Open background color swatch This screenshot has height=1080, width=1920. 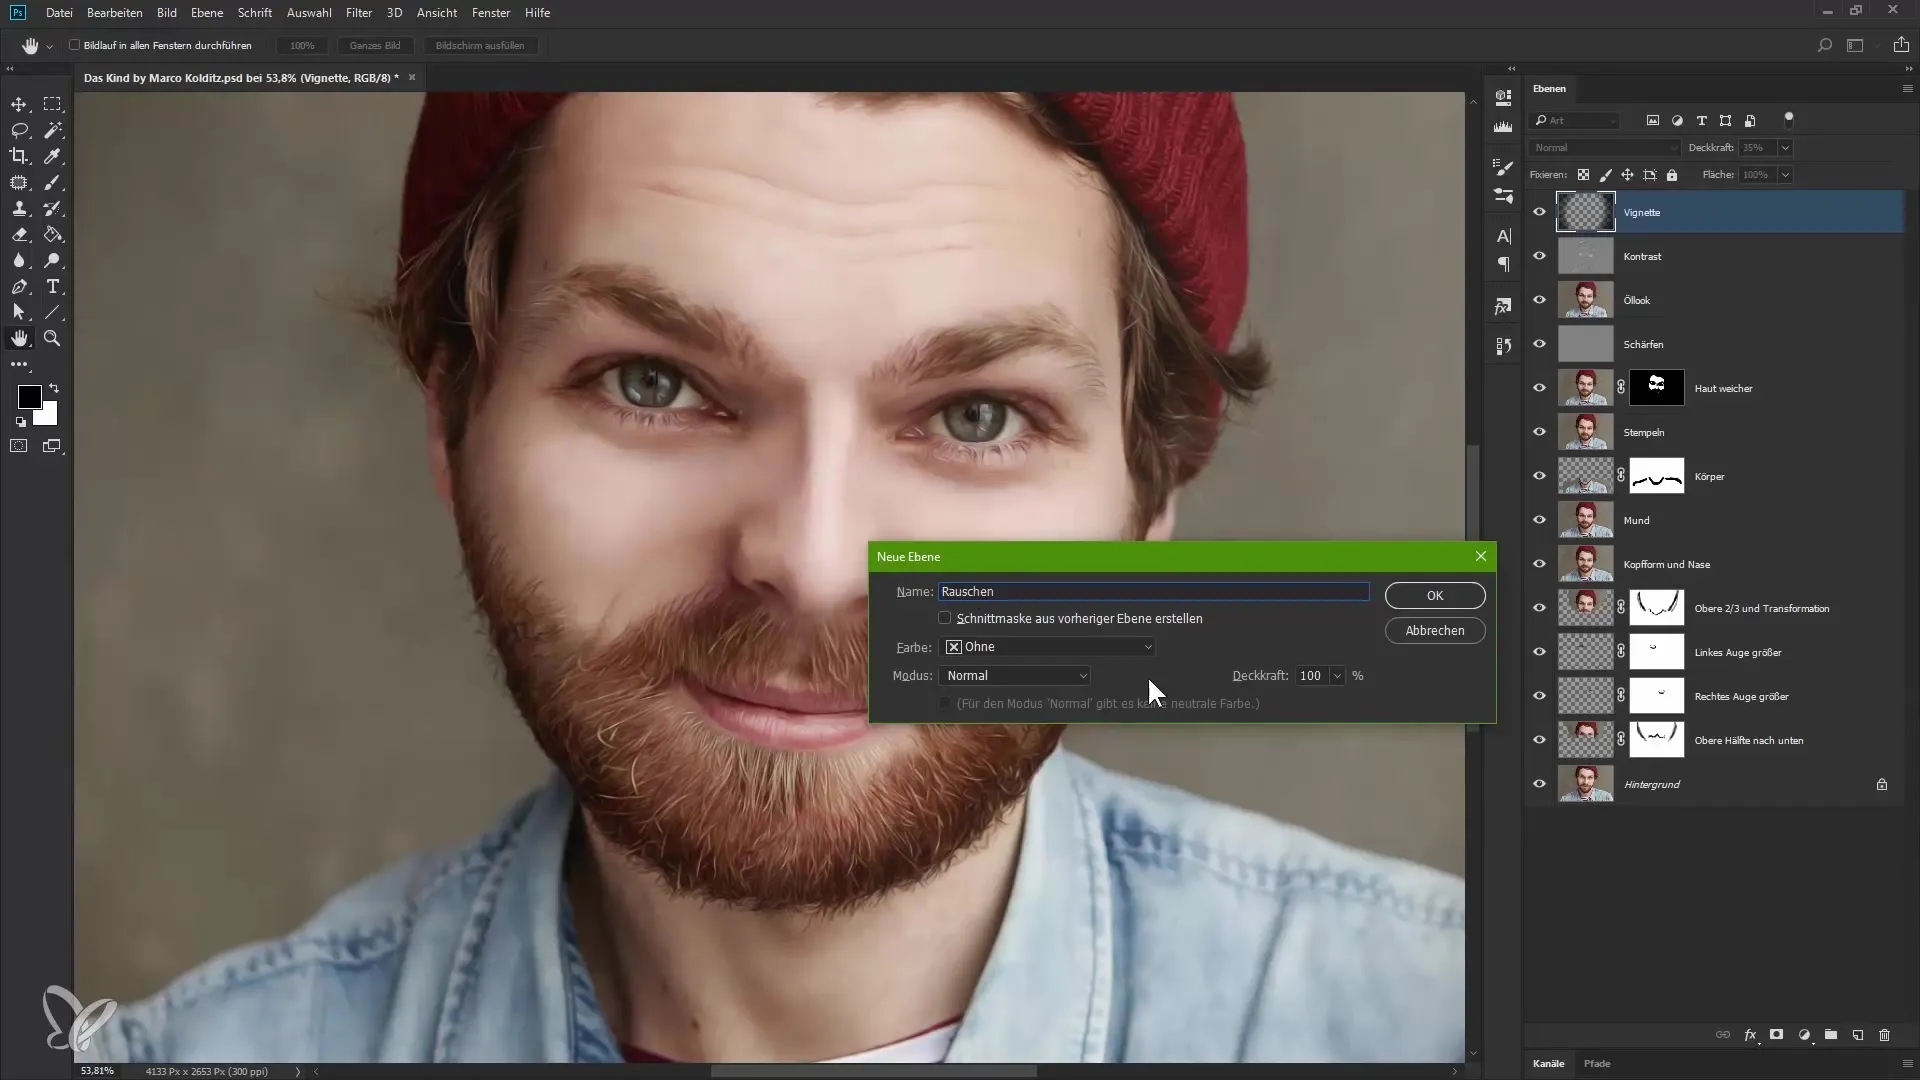pos(49,417)
